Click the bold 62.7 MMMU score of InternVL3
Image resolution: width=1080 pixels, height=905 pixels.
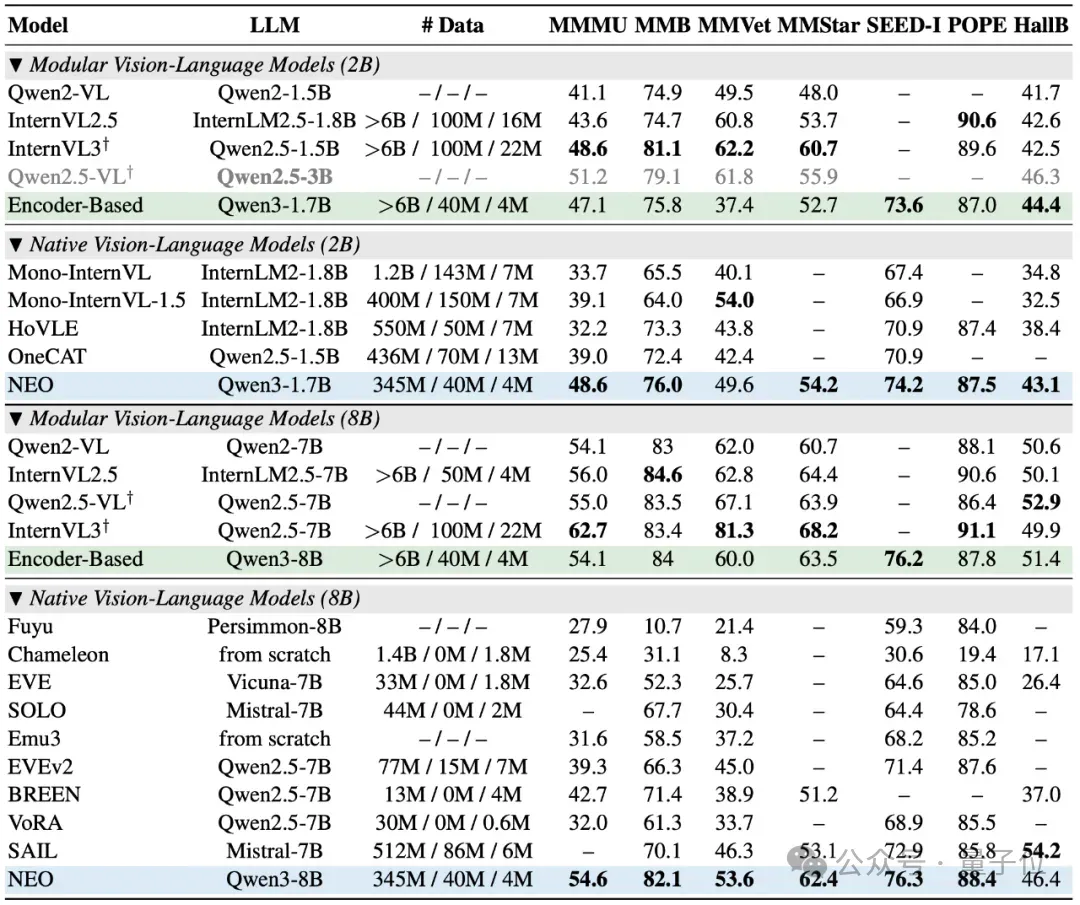[588, 530]
